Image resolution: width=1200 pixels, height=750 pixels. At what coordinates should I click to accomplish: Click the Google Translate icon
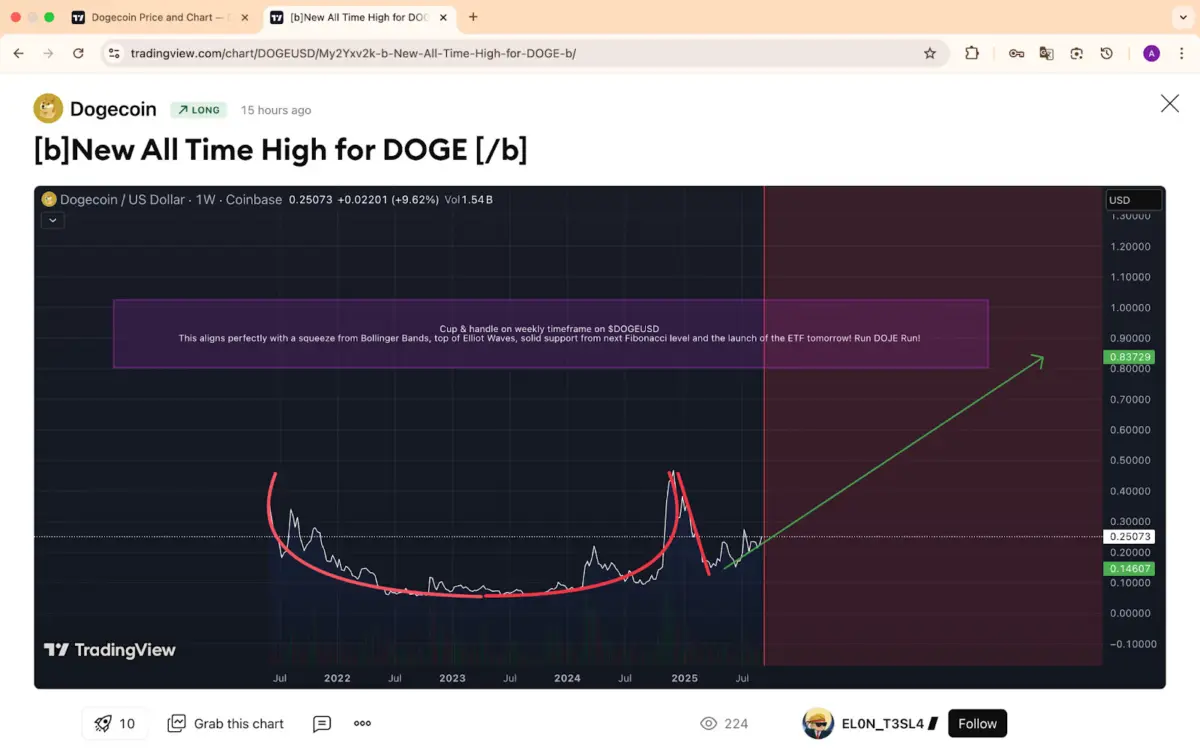(1046, 53)
